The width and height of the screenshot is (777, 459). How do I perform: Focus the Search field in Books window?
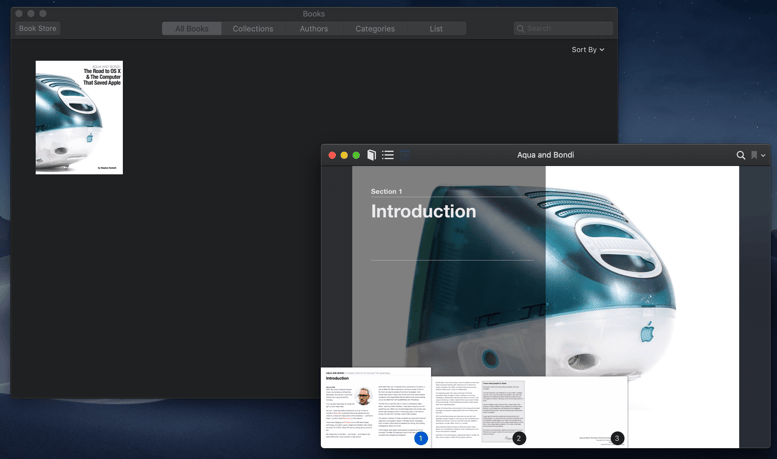(x=563, y=28)
